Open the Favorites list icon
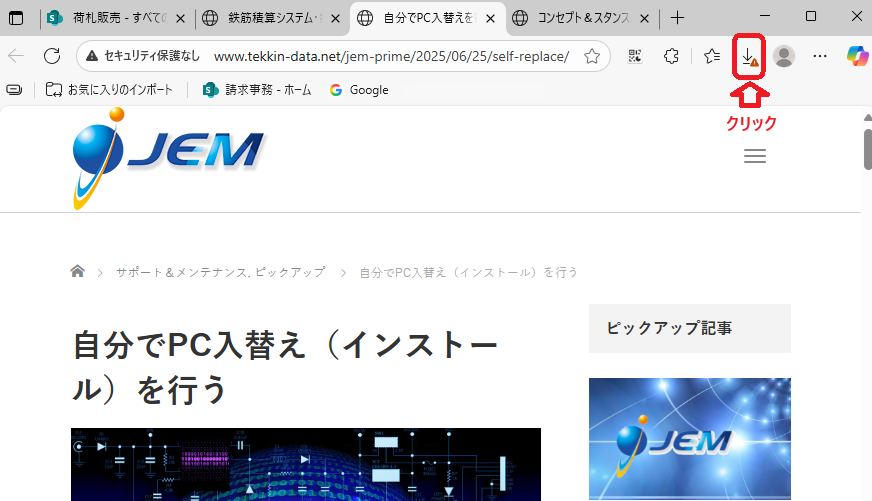 [x=712, y=56]
